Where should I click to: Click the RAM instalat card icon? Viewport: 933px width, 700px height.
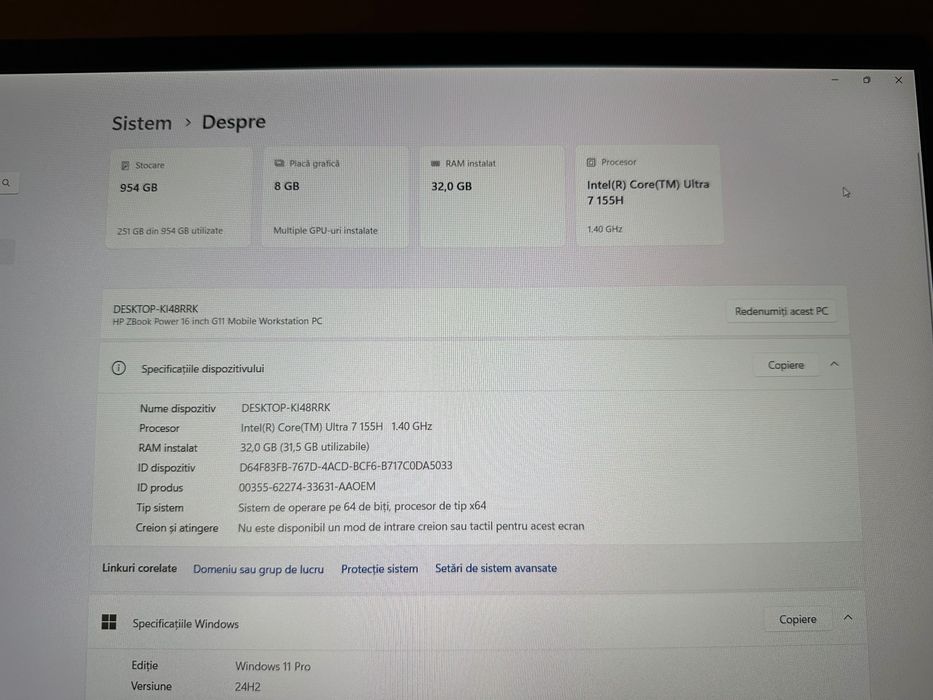coord(436,163)
